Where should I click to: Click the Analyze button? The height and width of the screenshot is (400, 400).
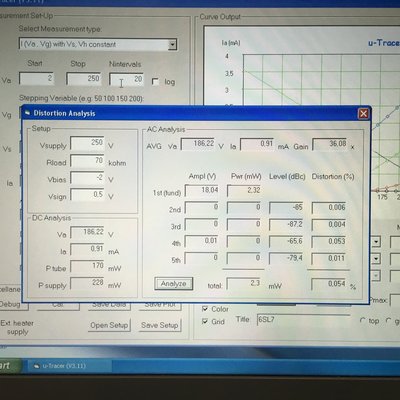(x=173, y=284)
